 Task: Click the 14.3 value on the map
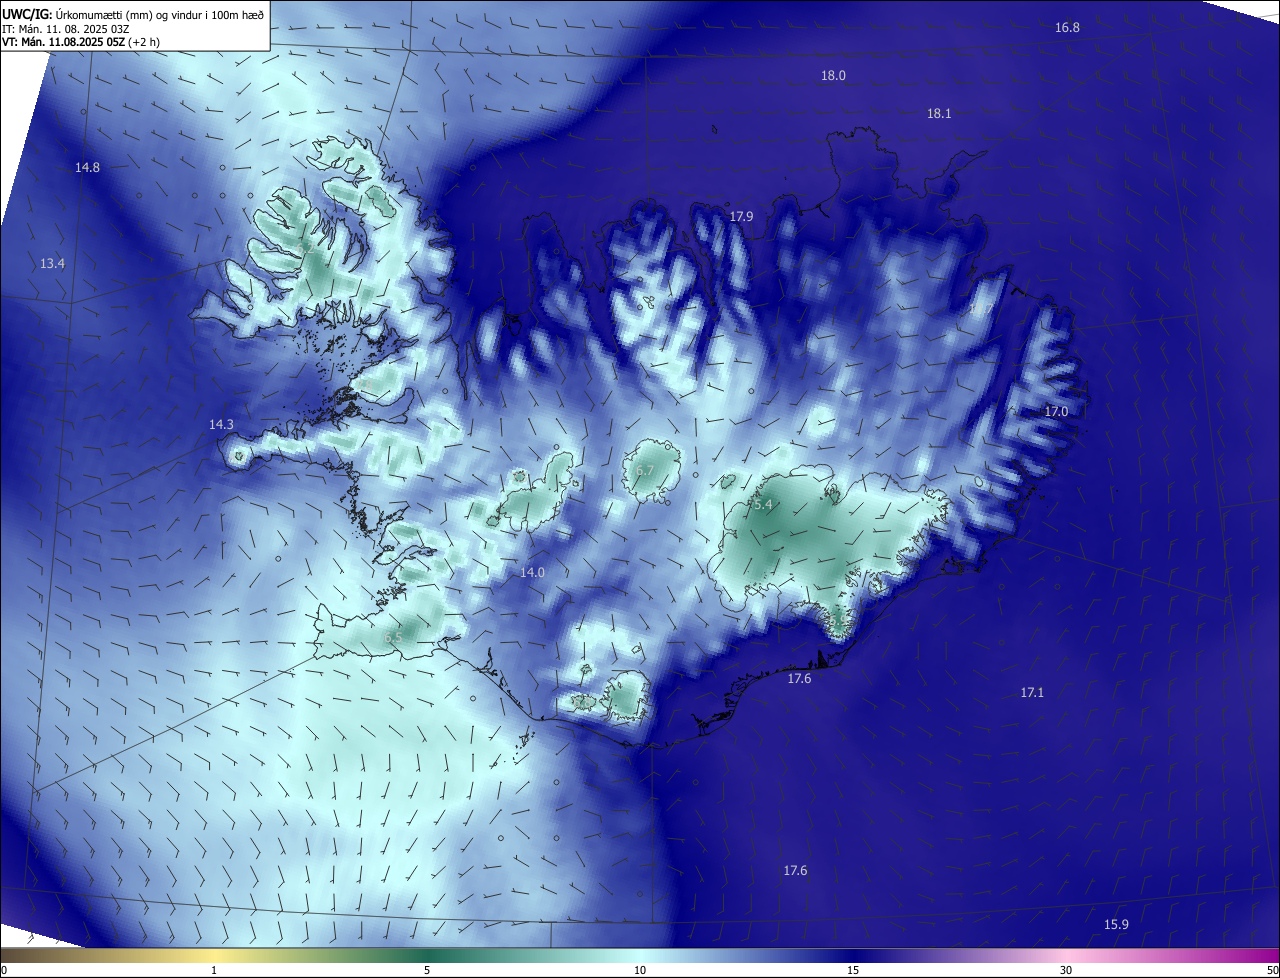[x=221, y=425]
